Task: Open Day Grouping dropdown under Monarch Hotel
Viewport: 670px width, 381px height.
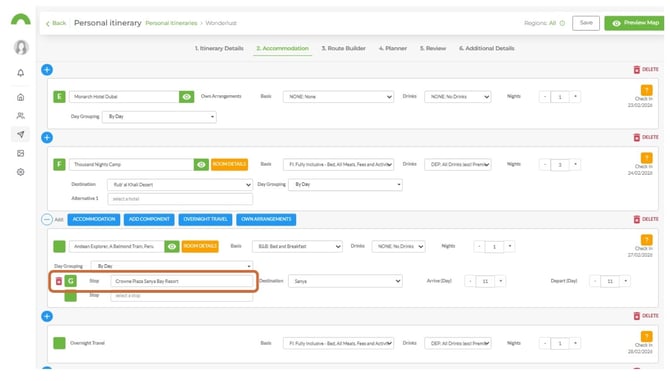Action: click(159, 117)
